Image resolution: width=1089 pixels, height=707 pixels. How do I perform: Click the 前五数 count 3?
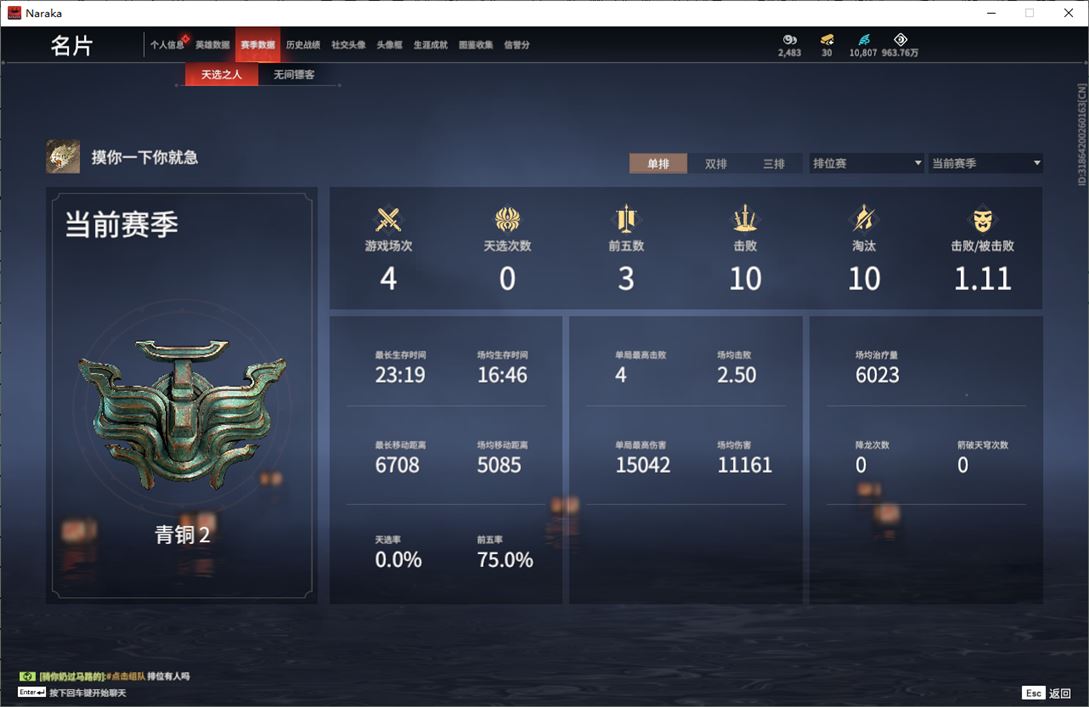click(x=626, y=278)
